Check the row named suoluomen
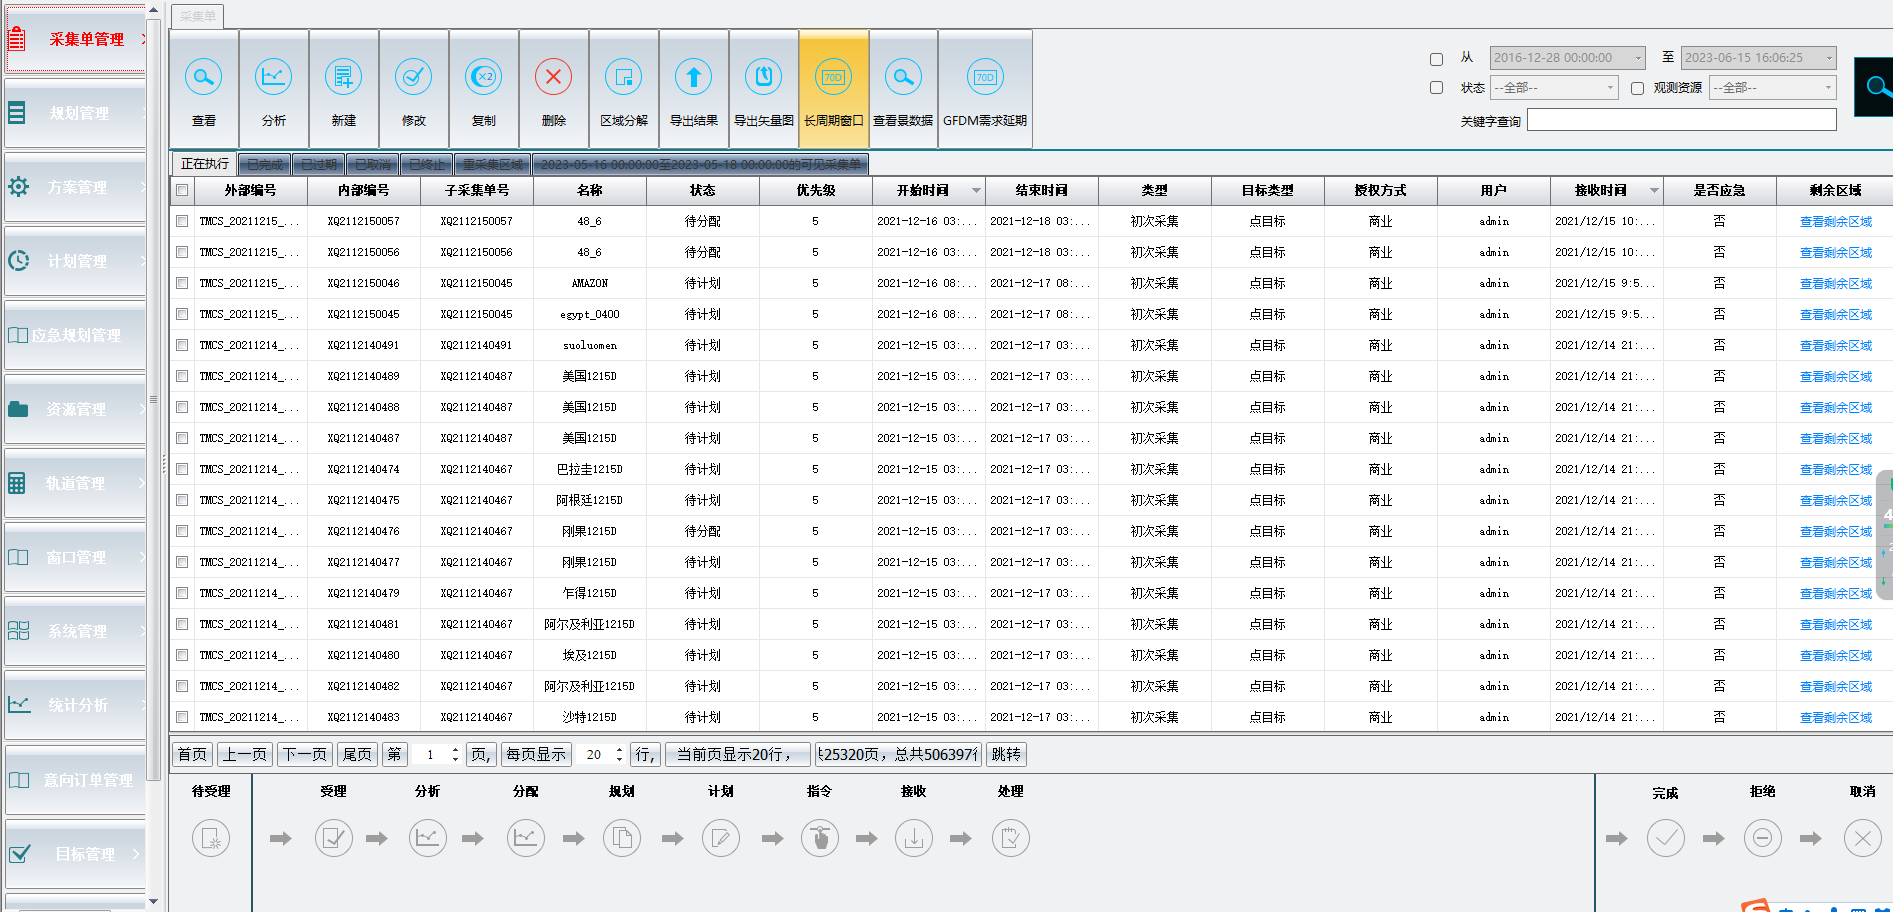This screenshot has height=912, width=1893. point(182,345)
